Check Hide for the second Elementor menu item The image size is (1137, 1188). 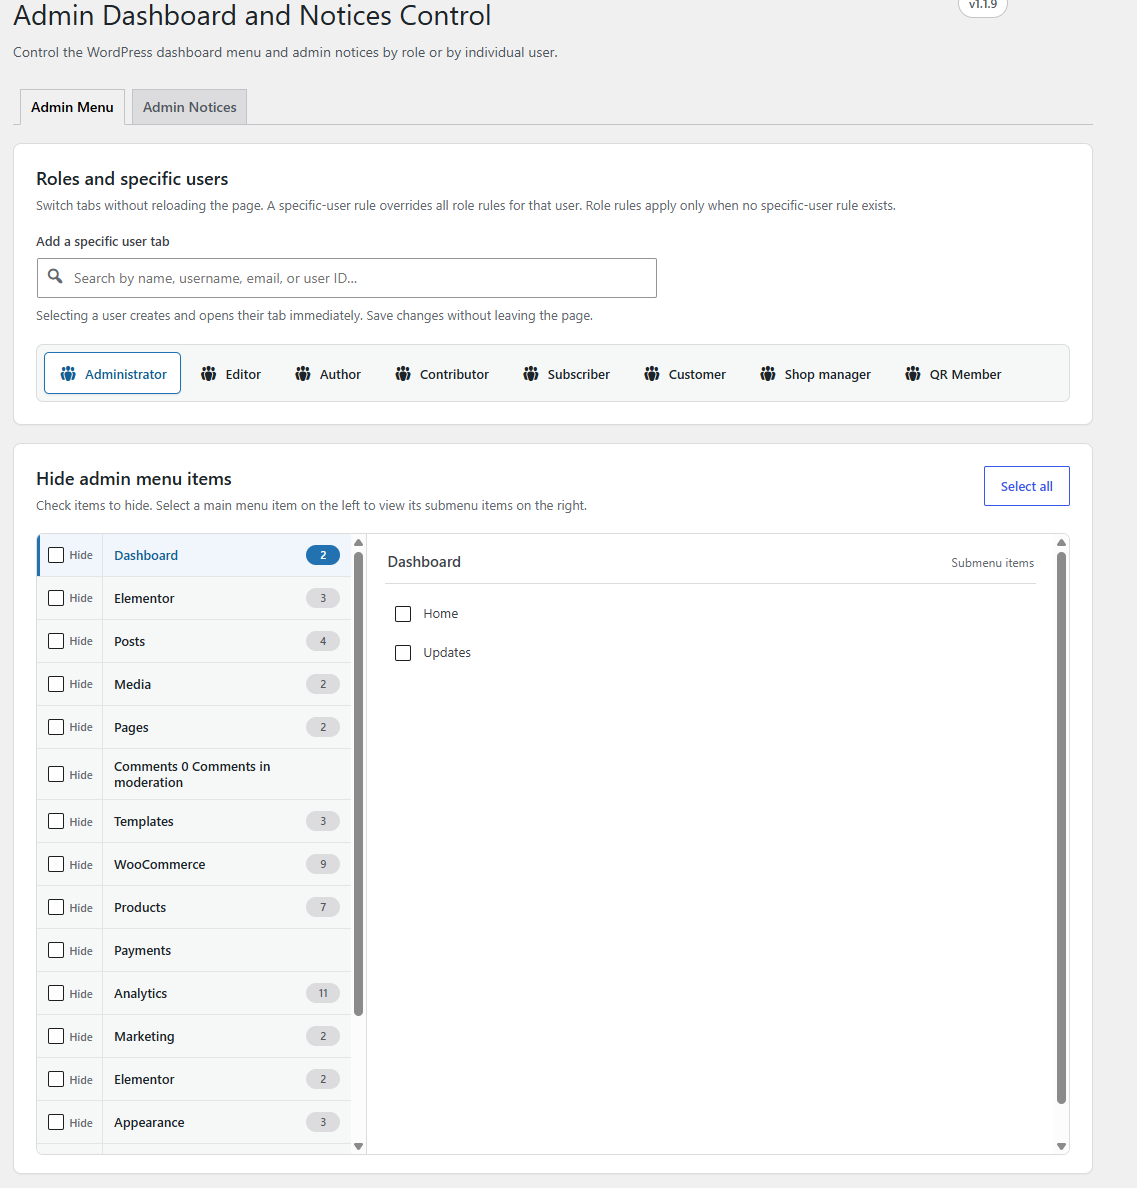tap(56, 1079)
